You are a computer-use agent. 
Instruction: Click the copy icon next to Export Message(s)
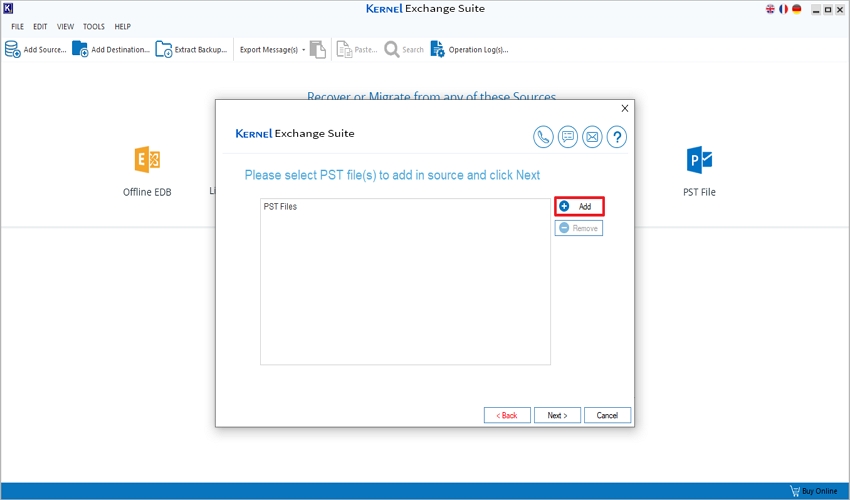click(x=318, y=49)
